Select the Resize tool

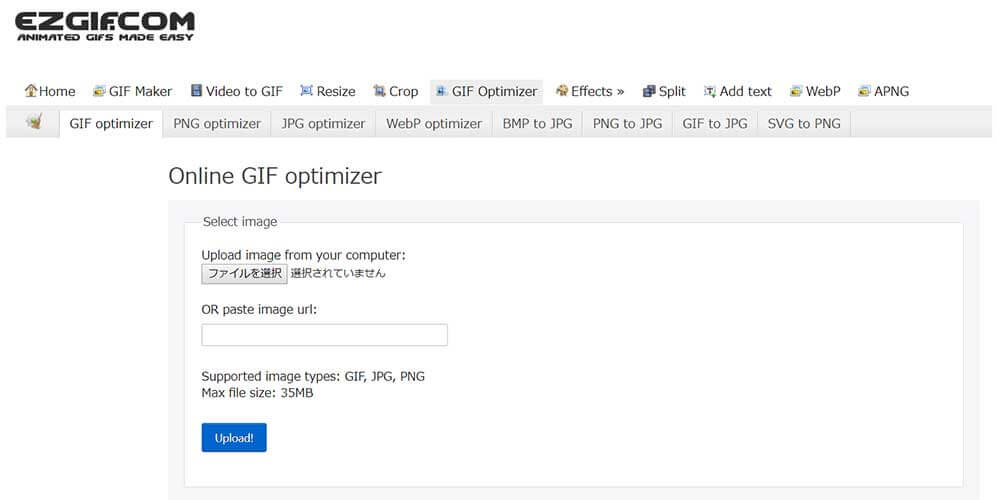[327, 91]
